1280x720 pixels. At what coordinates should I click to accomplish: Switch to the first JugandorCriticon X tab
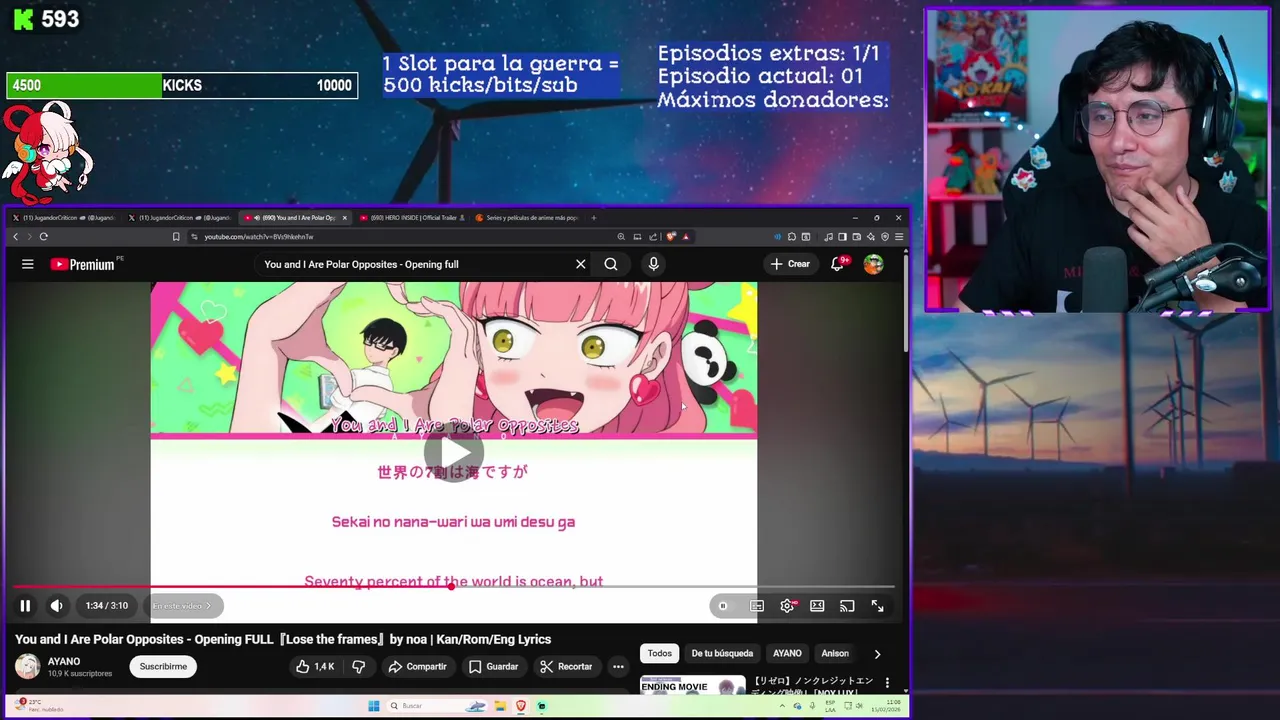point(65,217)
